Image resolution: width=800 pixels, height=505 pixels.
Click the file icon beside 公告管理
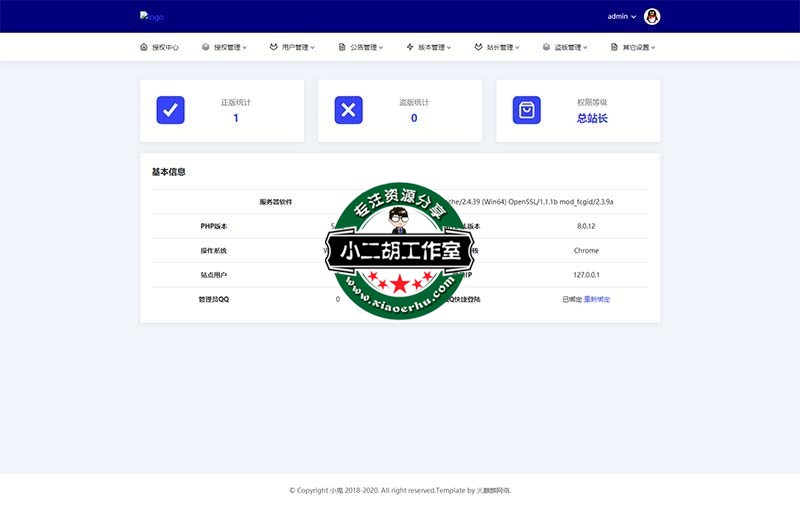click(342, 47)
